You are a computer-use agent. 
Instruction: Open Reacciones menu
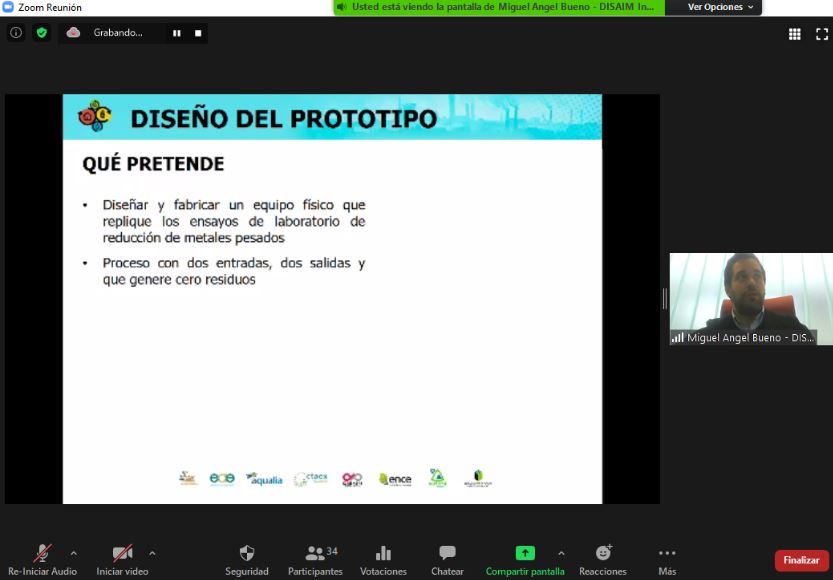coord(603,559)
